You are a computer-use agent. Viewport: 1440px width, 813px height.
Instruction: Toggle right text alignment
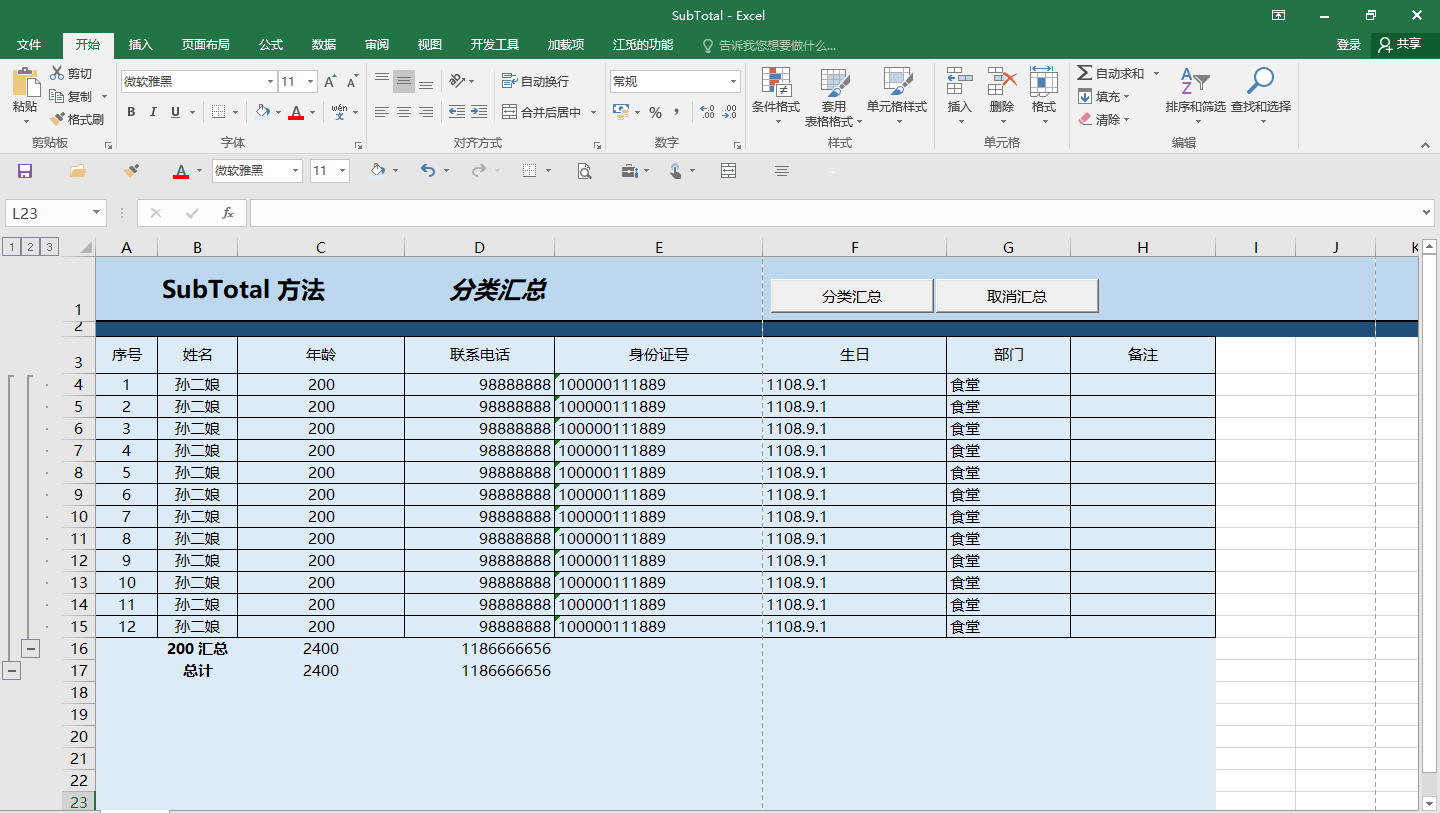click(x=426, y=112)
